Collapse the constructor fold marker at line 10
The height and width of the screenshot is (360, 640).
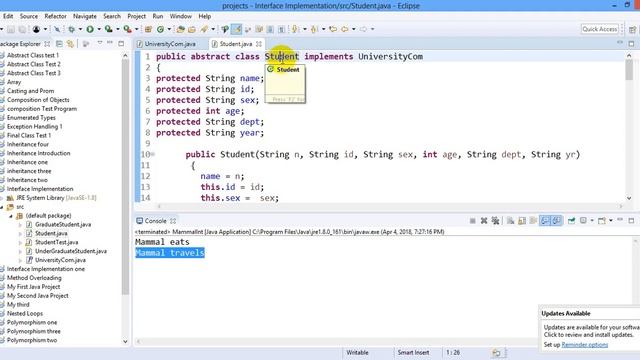point(153,154)
